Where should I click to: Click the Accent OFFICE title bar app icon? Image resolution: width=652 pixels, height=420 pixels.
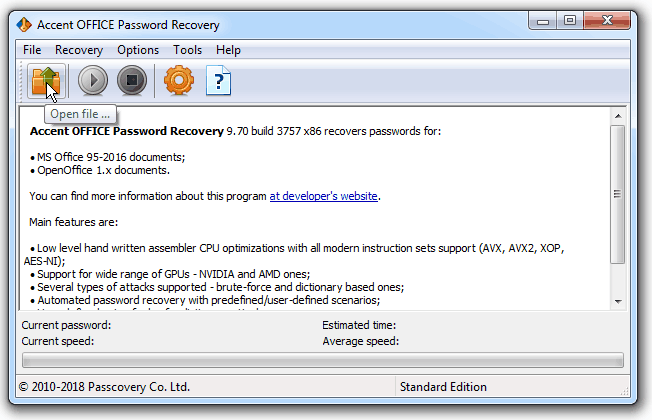pyautogui.click(x=24, y=25)
